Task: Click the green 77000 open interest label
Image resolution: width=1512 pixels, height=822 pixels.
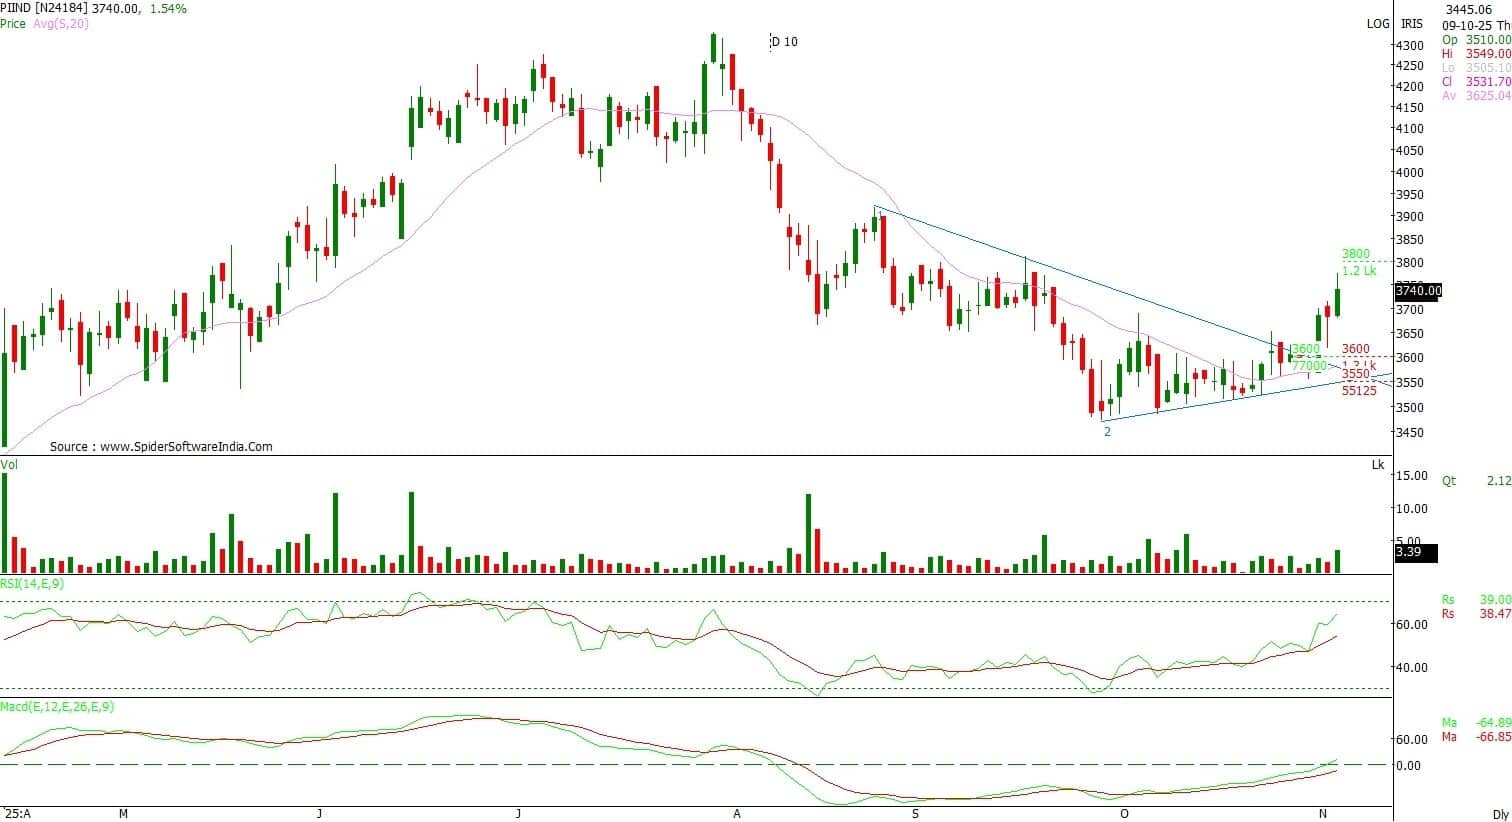Action: click(1308, 367)
